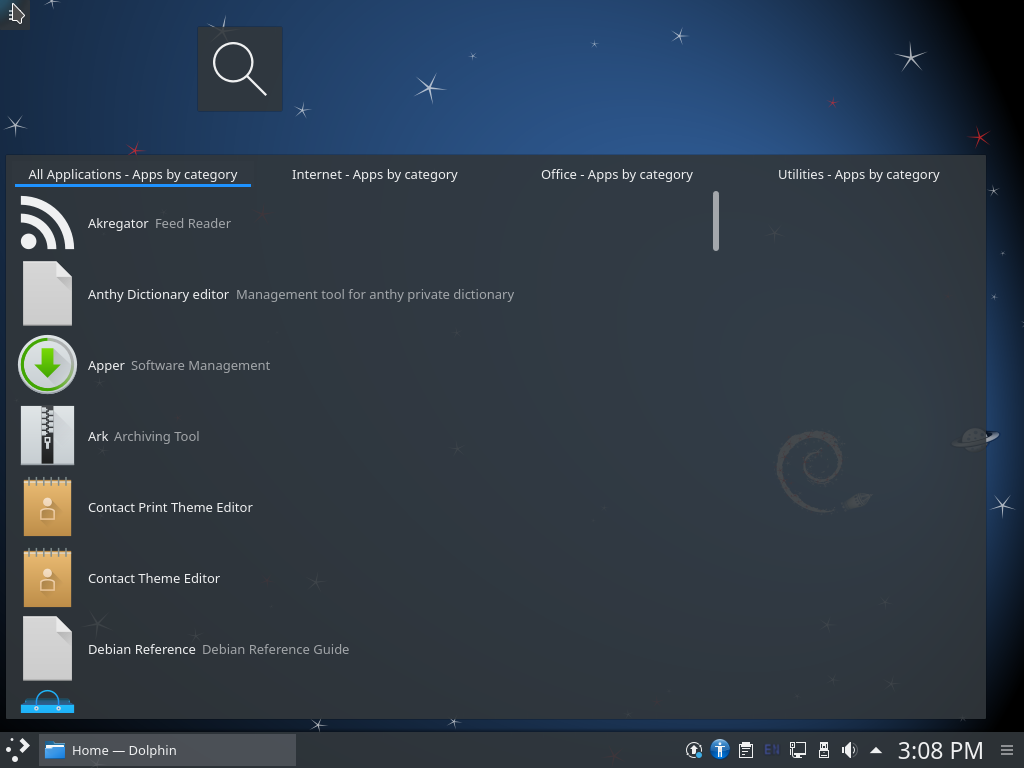
Task: Switch to the Home — Dolphin task
Action: point(167,750)
